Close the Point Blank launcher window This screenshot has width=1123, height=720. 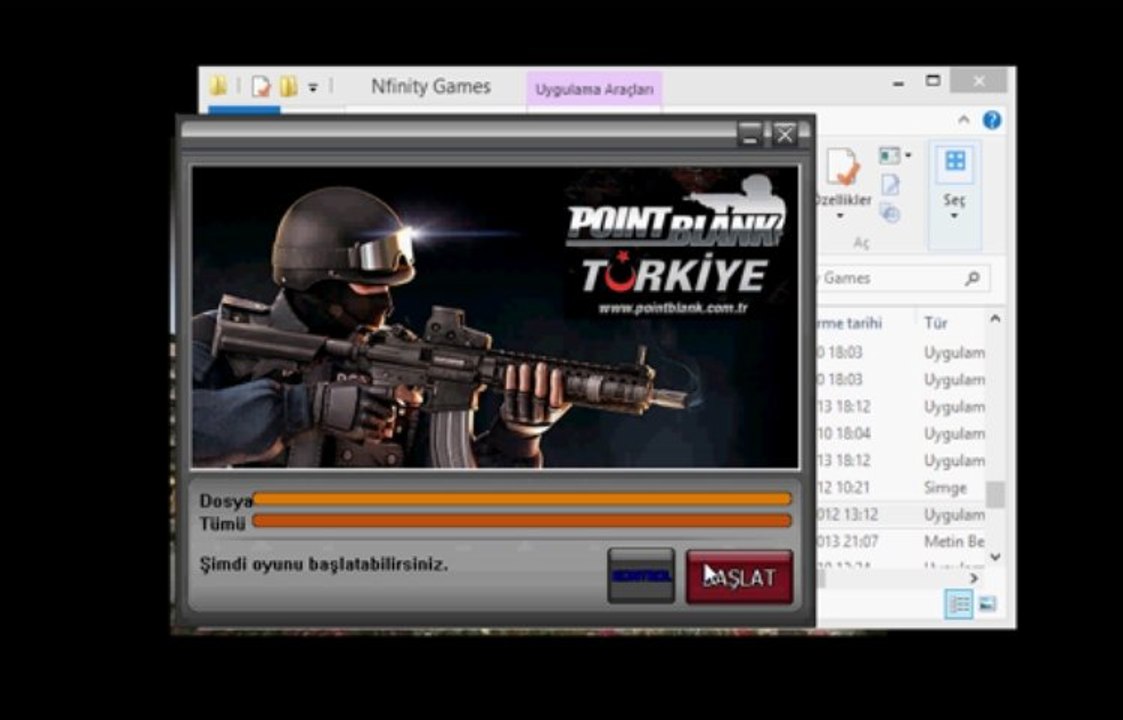(785, 134)
